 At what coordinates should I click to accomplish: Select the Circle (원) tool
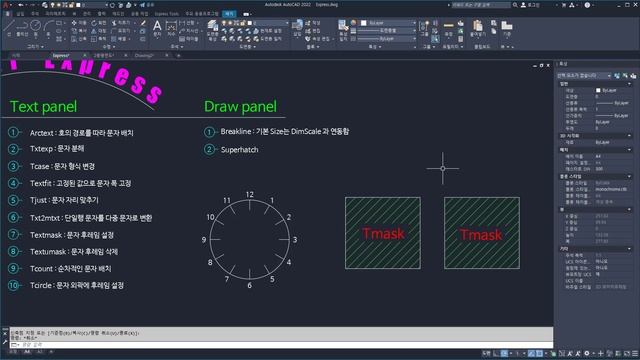36,28
